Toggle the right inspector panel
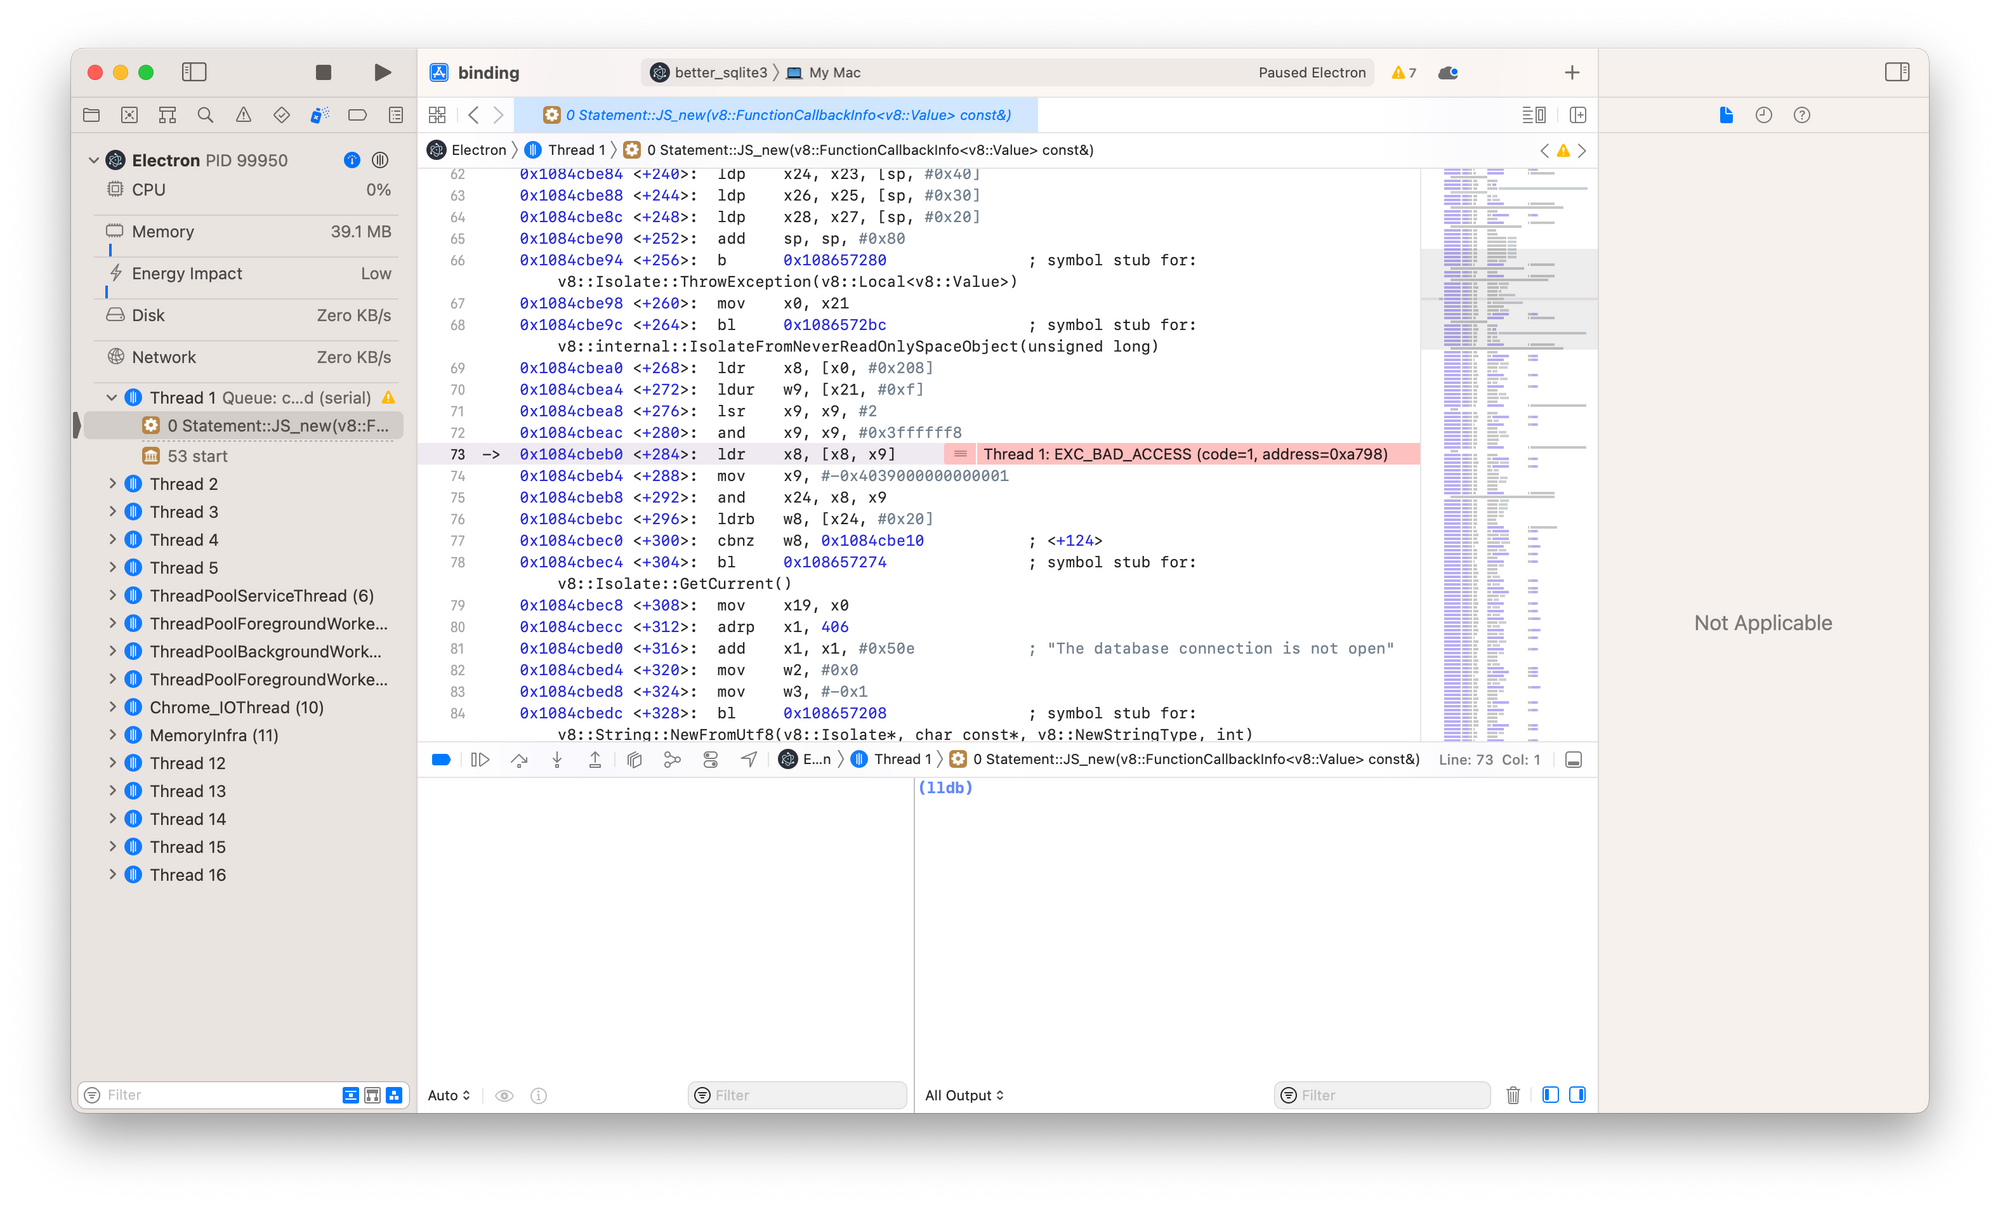2000x1207 pixels. pyautogui.click(x=1896, y=72)
